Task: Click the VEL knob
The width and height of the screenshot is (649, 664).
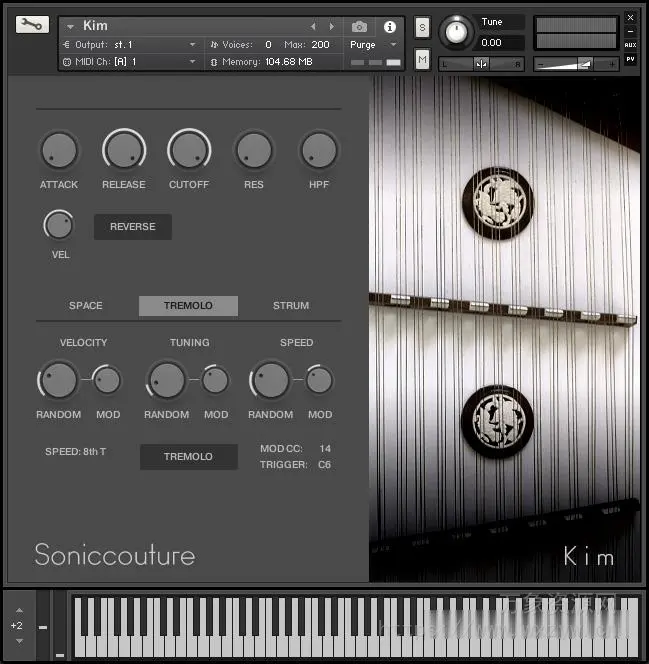Action: point(59,225)
